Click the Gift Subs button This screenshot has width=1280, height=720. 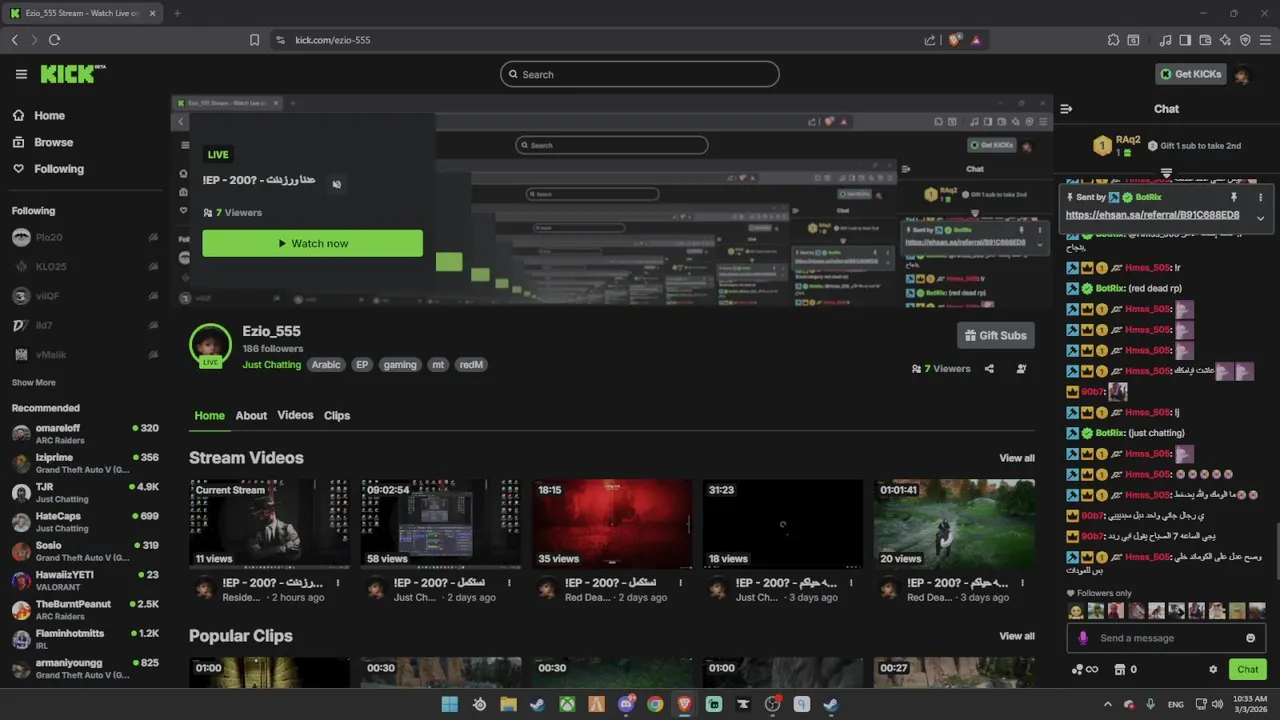pos(995,336)
